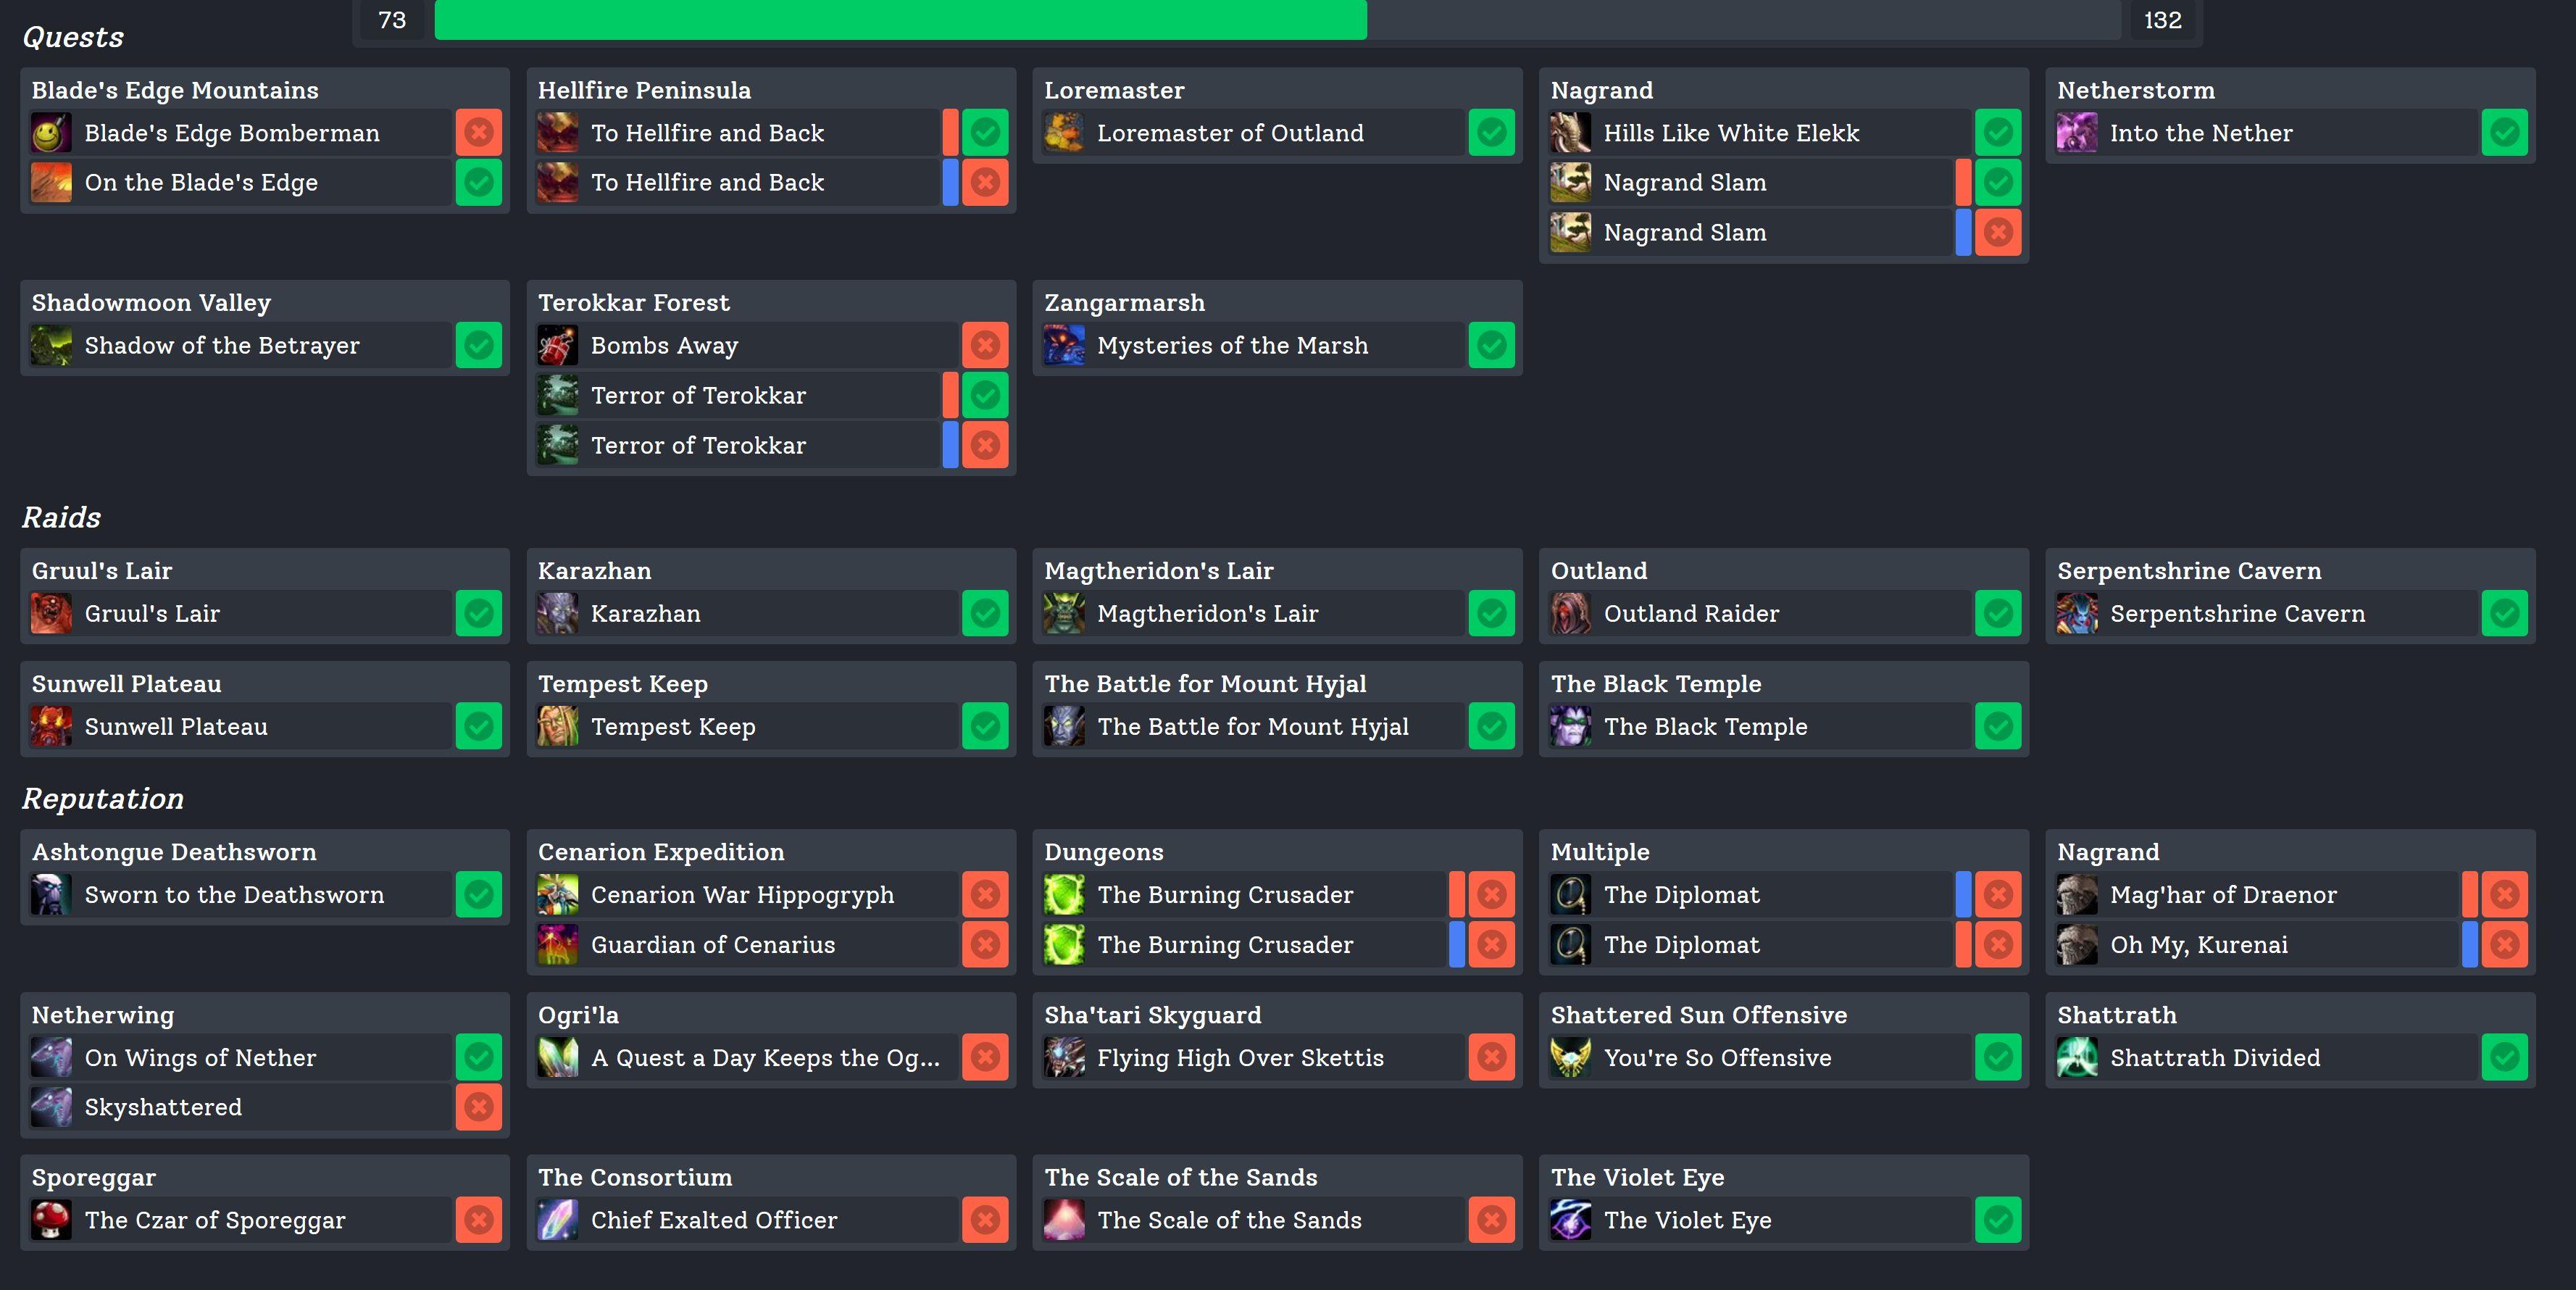Click the Reputation section heading

[103, 799]
